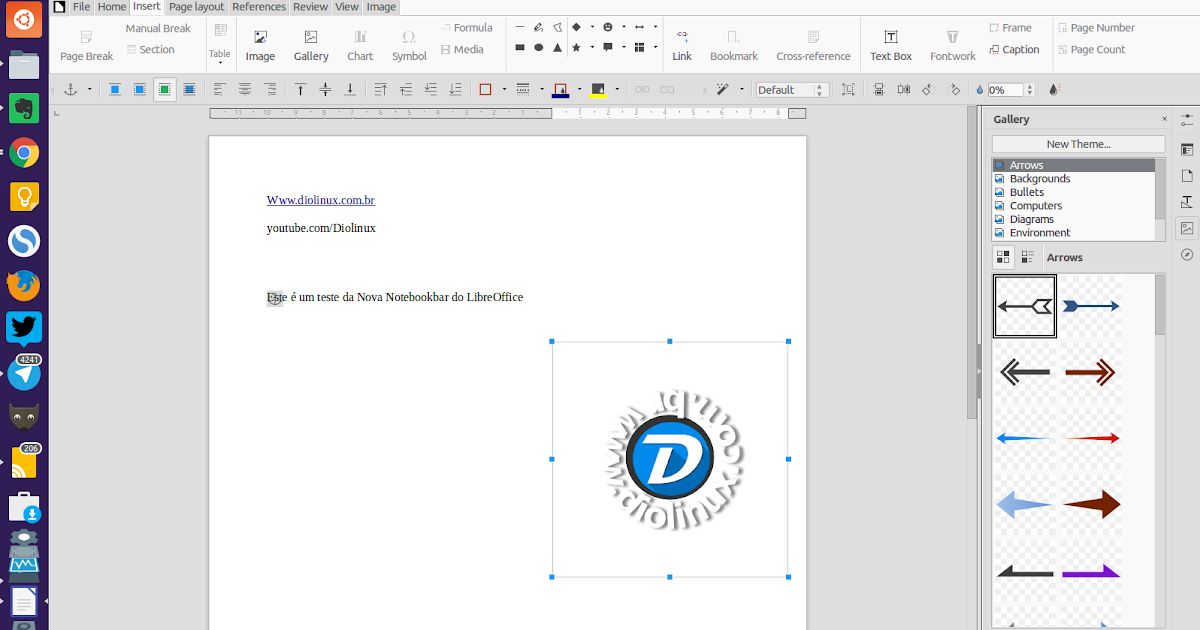Send image to back
Screen dimensions: 1200x630
(x=456, y=89)
